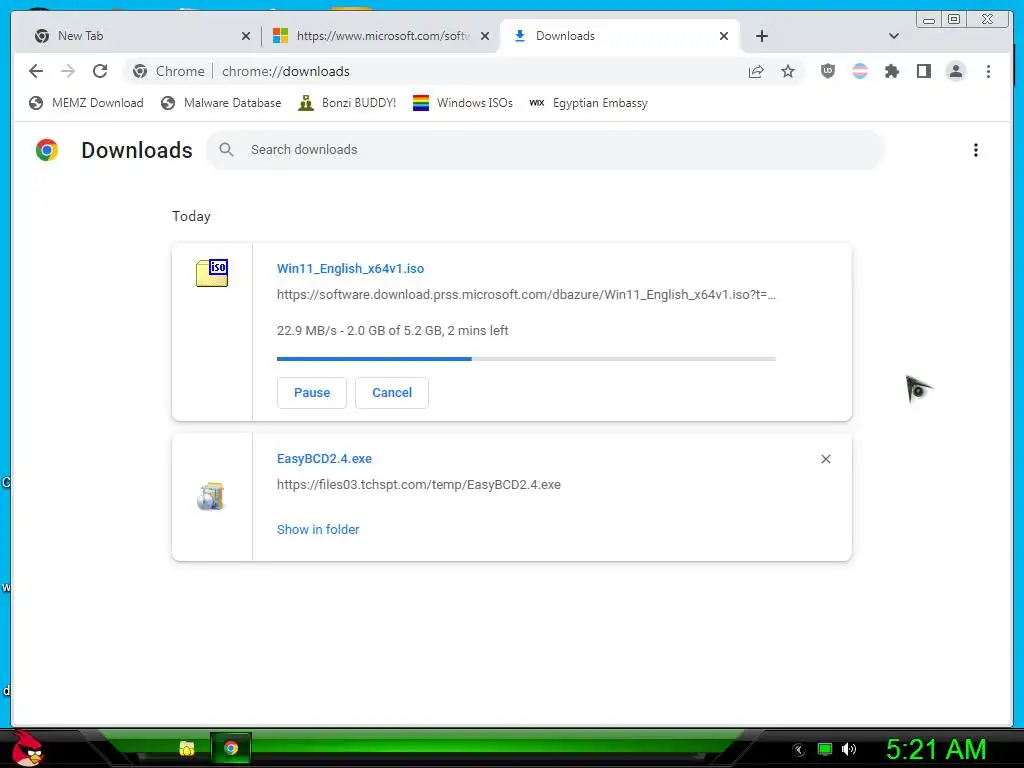
Task: Click the 5:21 AM taskbar clock
Action: coord(936,750)
